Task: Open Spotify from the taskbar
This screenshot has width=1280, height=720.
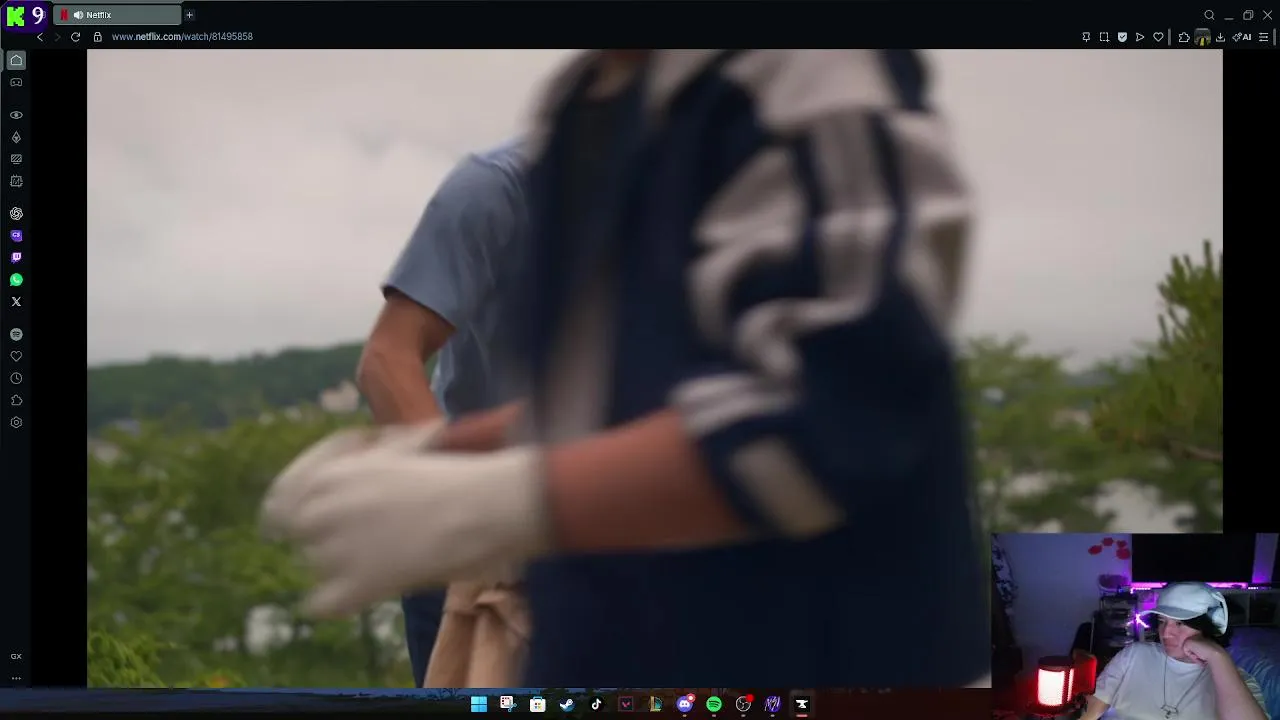Action: coord(714,704)
